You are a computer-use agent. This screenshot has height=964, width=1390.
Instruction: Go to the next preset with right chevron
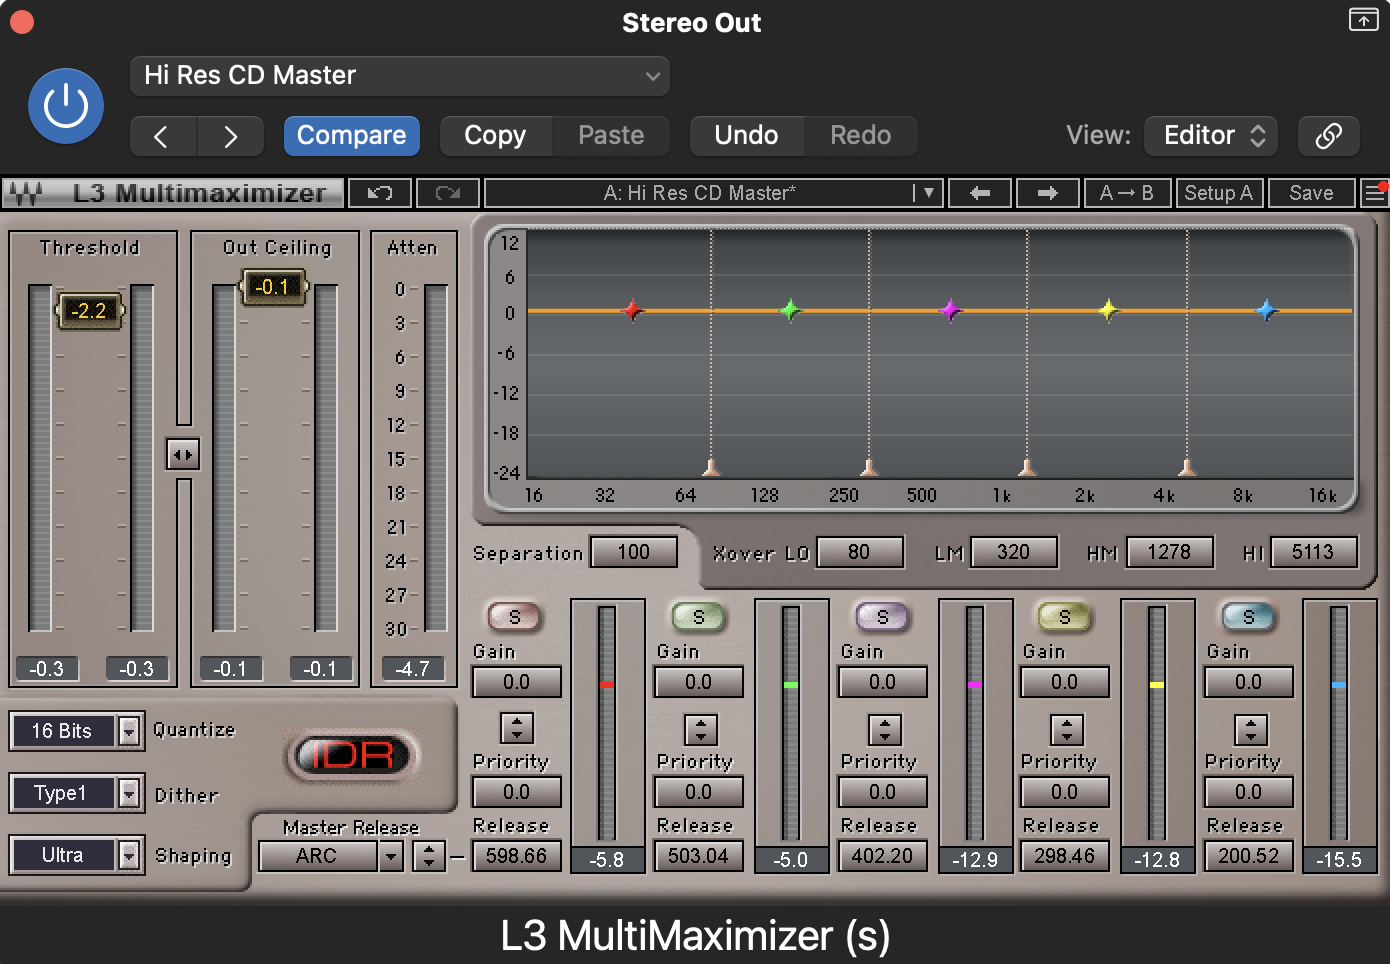click(x=231, y=136)
